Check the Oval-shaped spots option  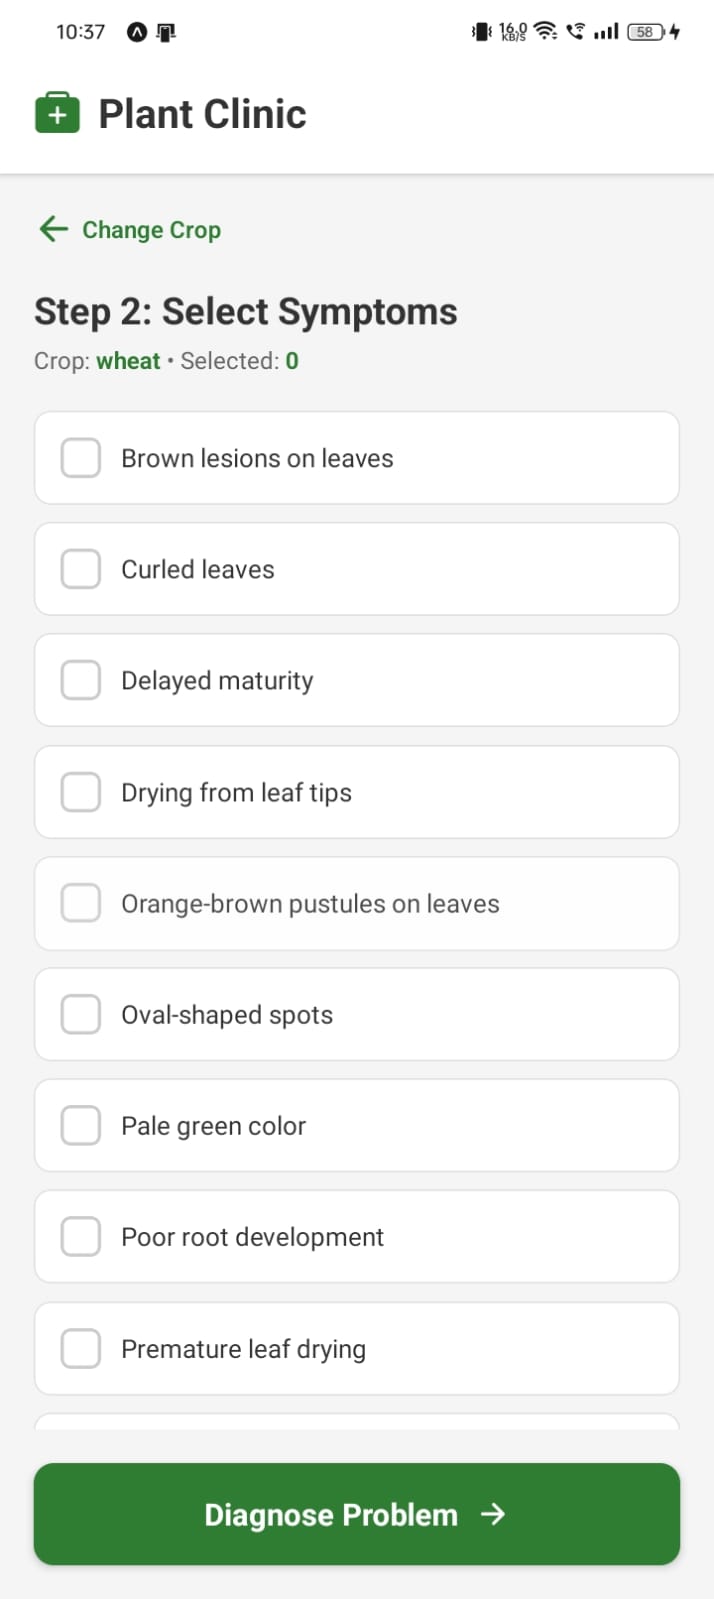click(x=81, y=1014)
